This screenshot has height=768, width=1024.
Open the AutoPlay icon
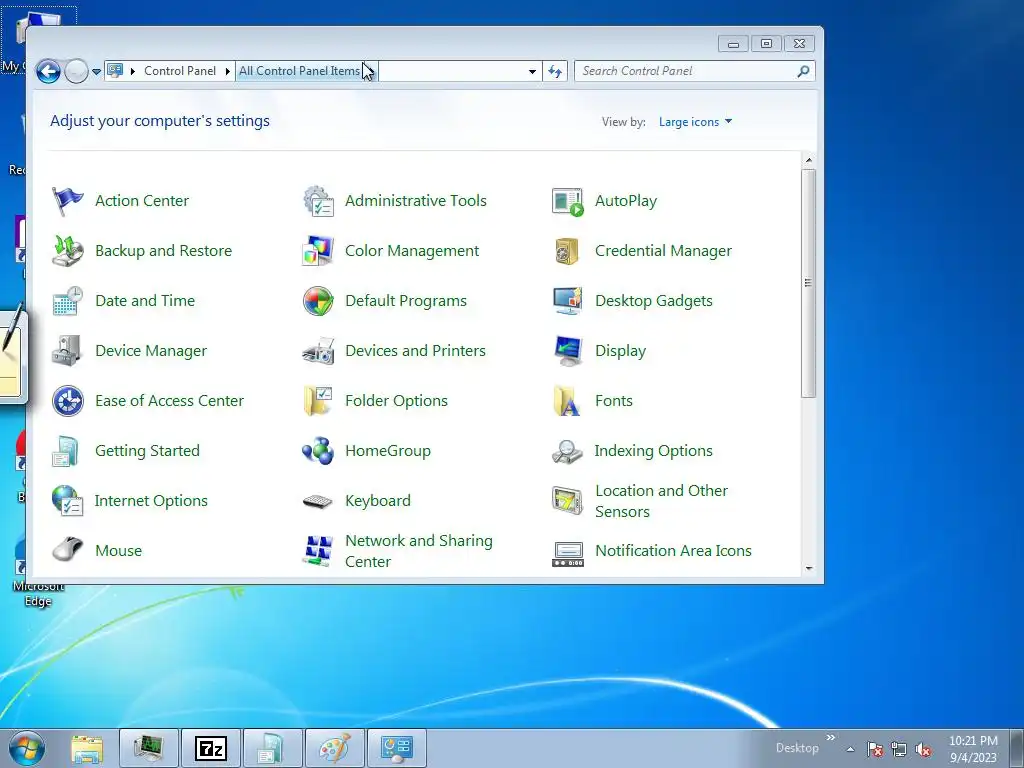[x=568, y=200]
